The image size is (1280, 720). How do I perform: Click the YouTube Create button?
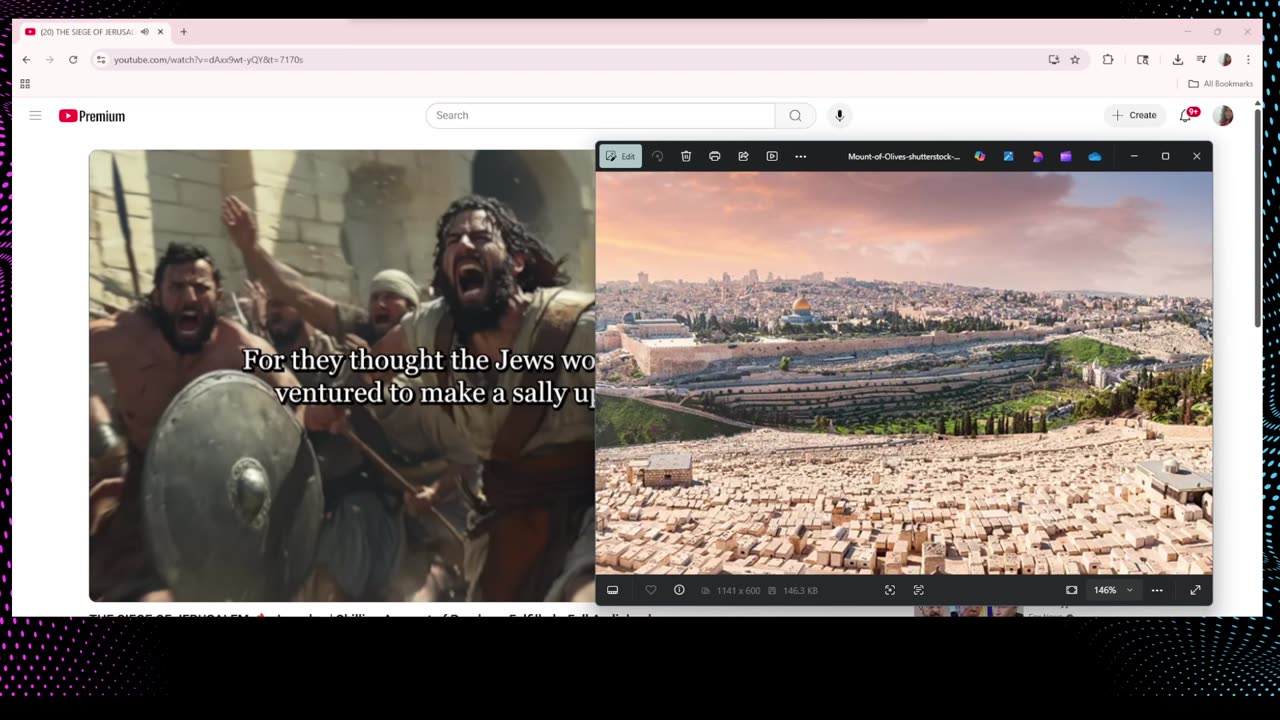tap(1135, 116)
